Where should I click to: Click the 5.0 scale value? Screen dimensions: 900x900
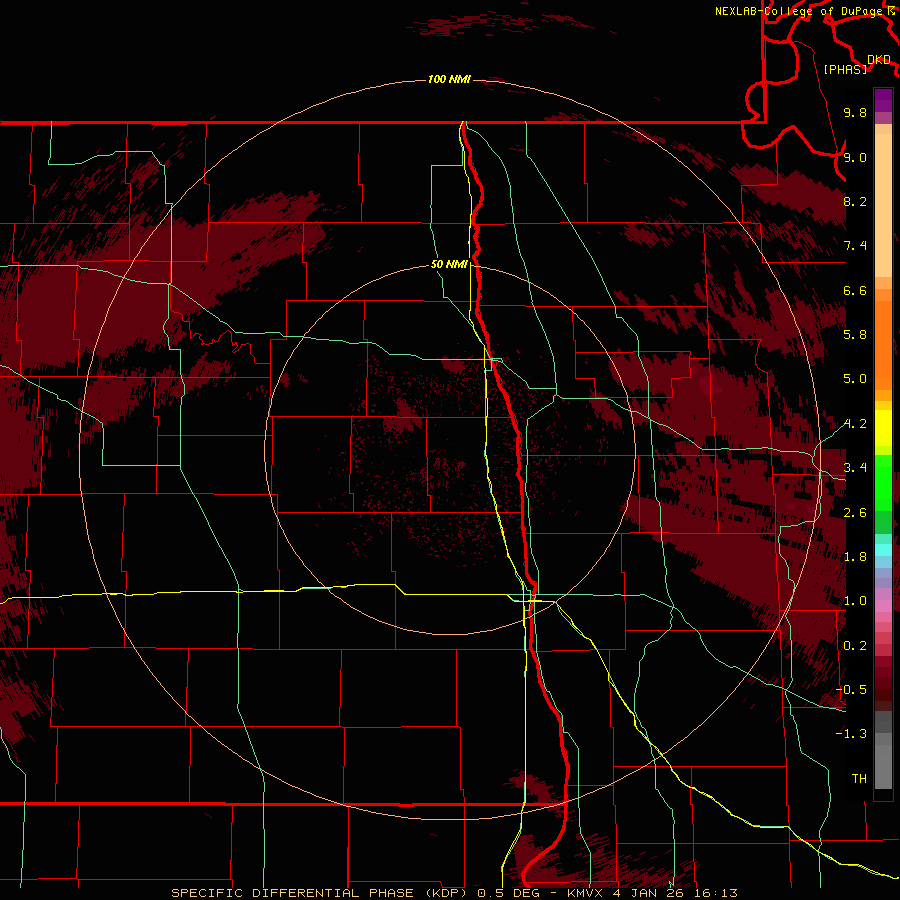pos(855,379)
